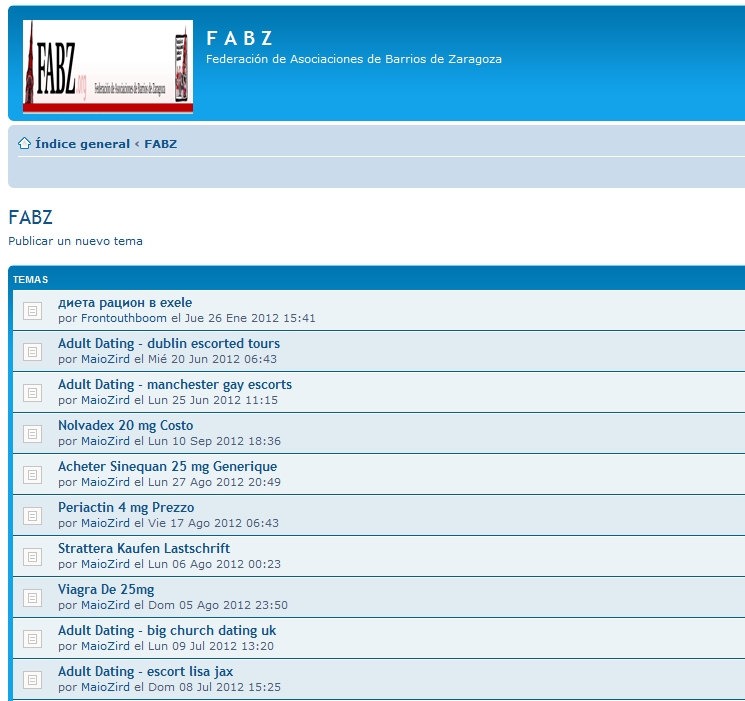745x701 pixels.
Task: Open topic 'Viagra De 25mg'
Action: click(106, 589)
